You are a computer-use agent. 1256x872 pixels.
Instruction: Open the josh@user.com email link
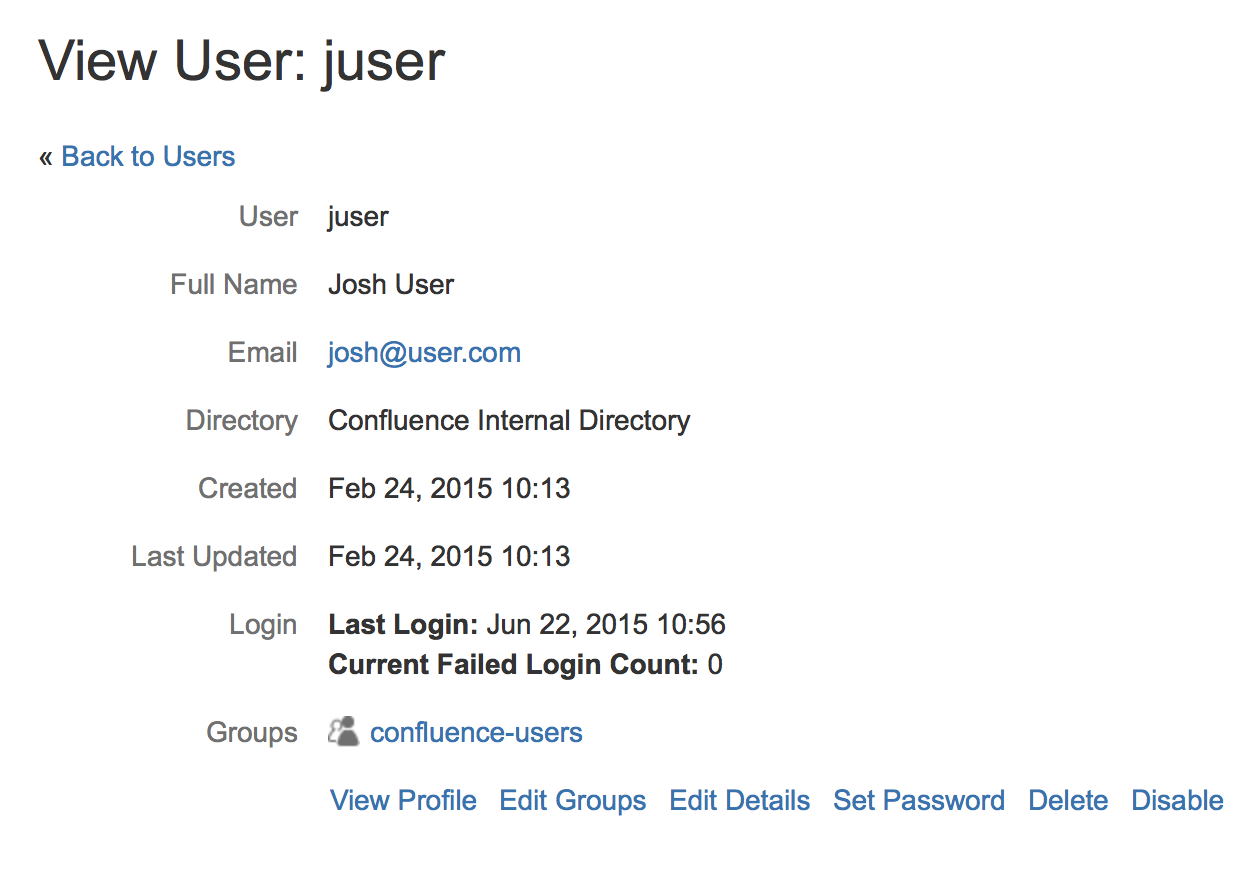click(x=424, y=353)
